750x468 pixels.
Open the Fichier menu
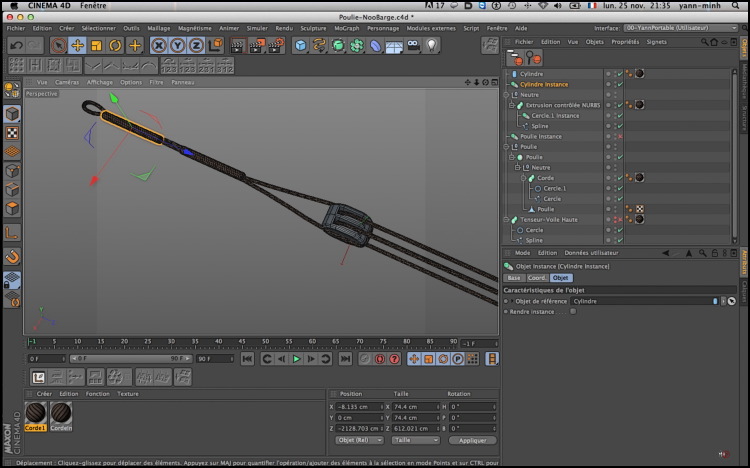point(16,28)
